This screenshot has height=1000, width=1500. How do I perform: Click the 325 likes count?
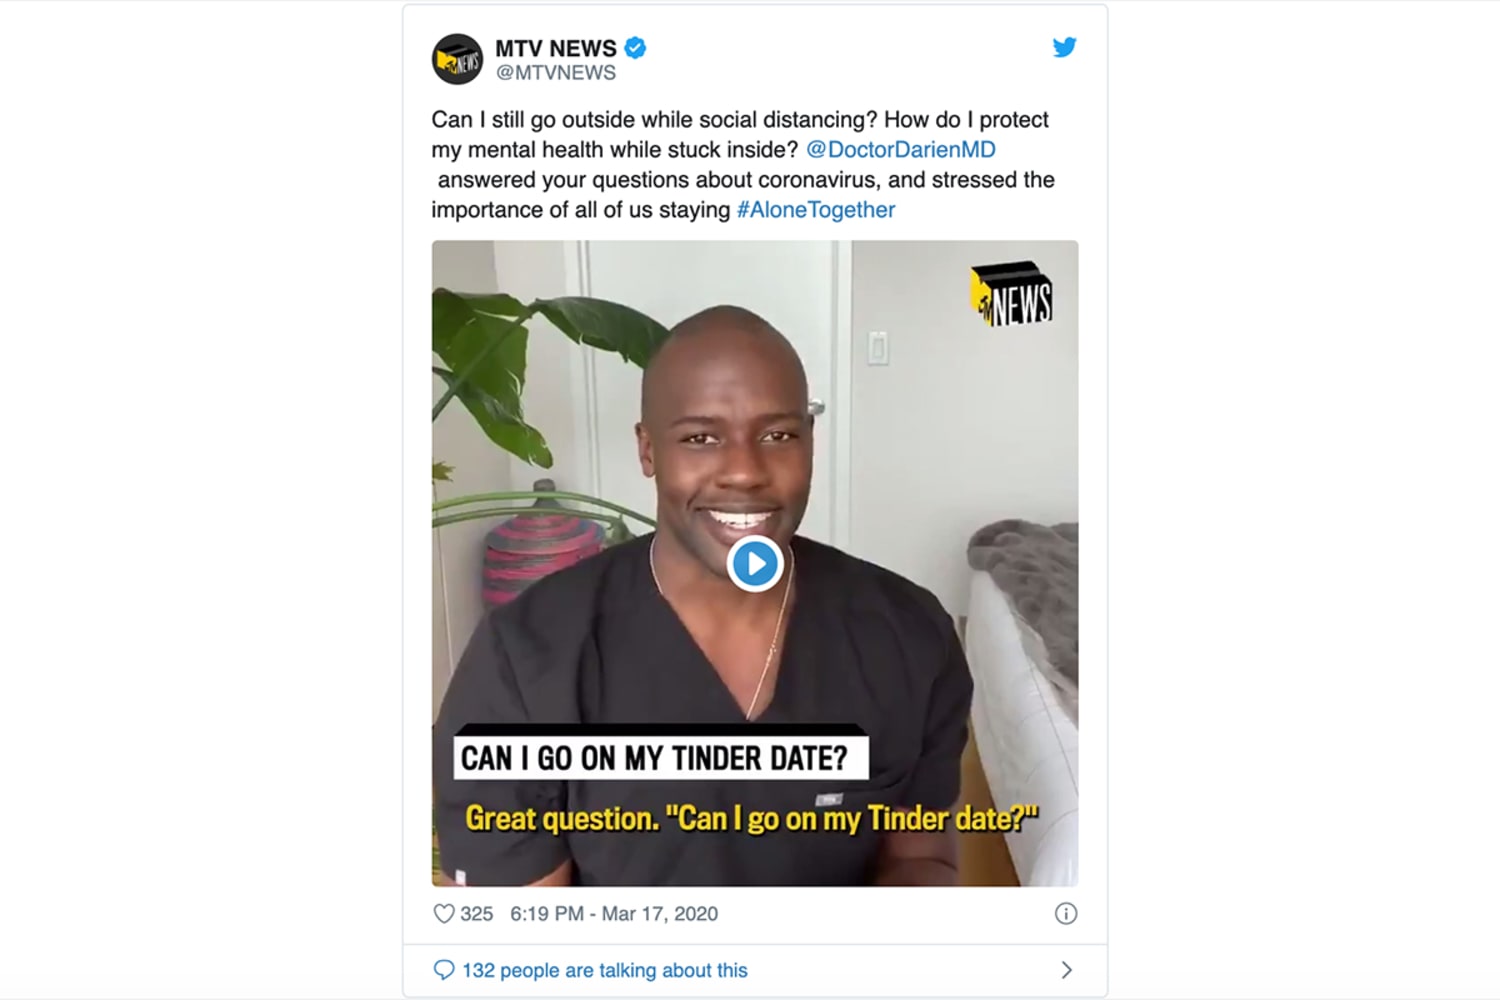476,913
